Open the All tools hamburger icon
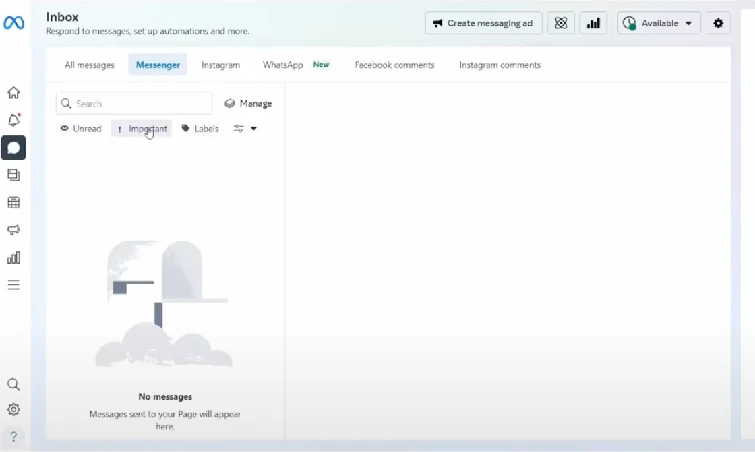 coord(13,285)
